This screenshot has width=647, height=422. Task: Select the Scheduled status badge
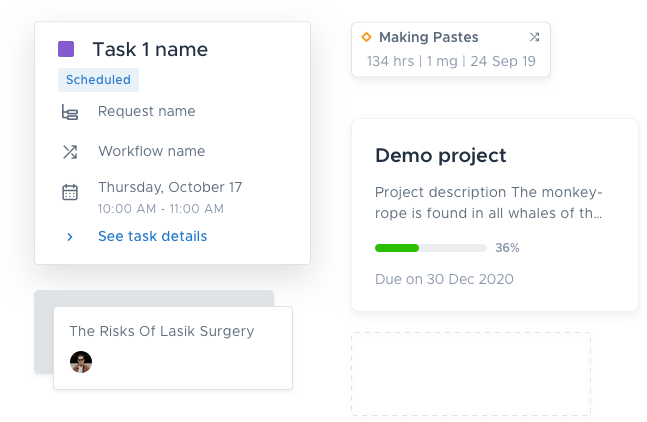click(98, 80)
